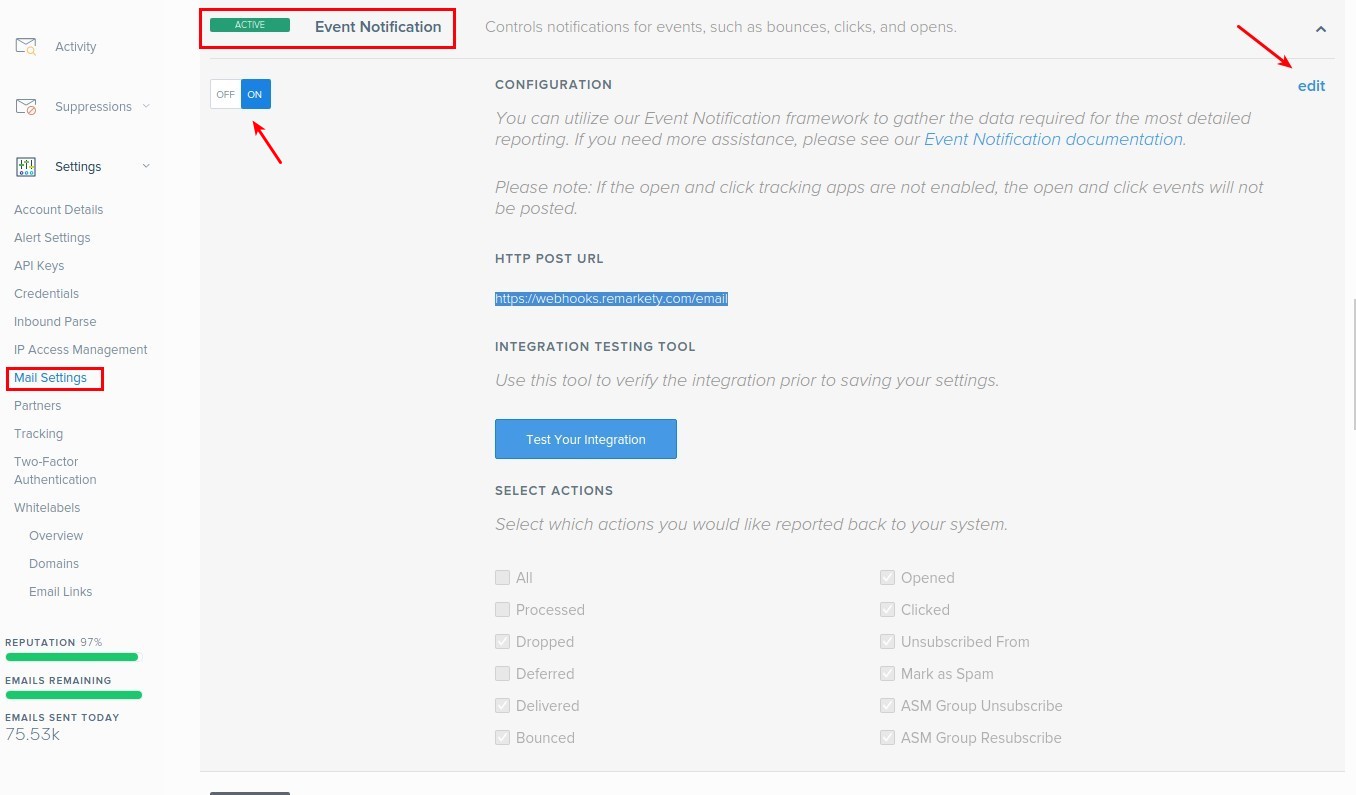Open the Whitelabels section
The height and width of the screenshot is (795, 1356).
[47, 508]
